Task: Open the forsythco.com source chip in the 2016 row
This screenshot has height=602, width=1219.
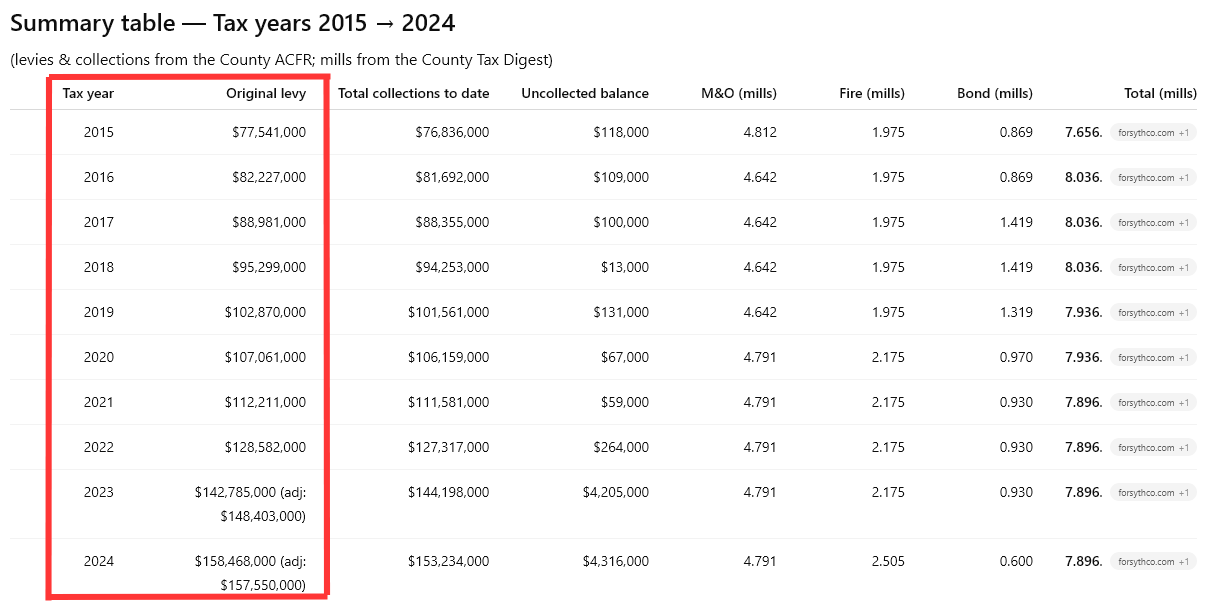Action: [x=1153, y=177]
